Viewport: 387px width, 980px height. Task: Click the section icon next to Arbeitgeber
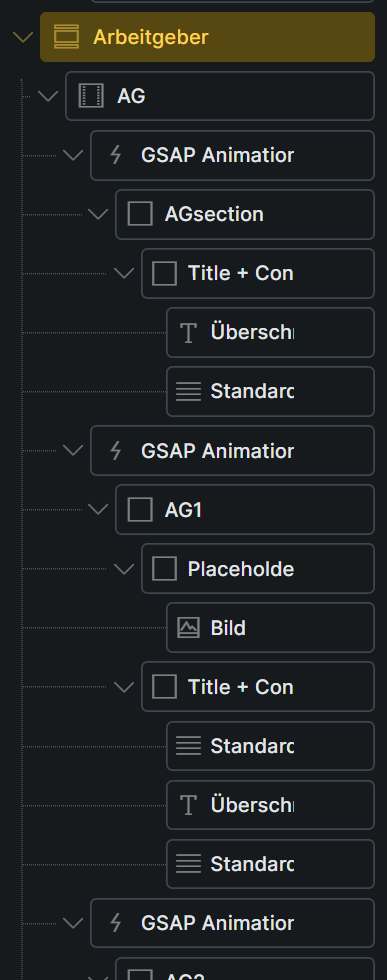(x=66, y=37)
